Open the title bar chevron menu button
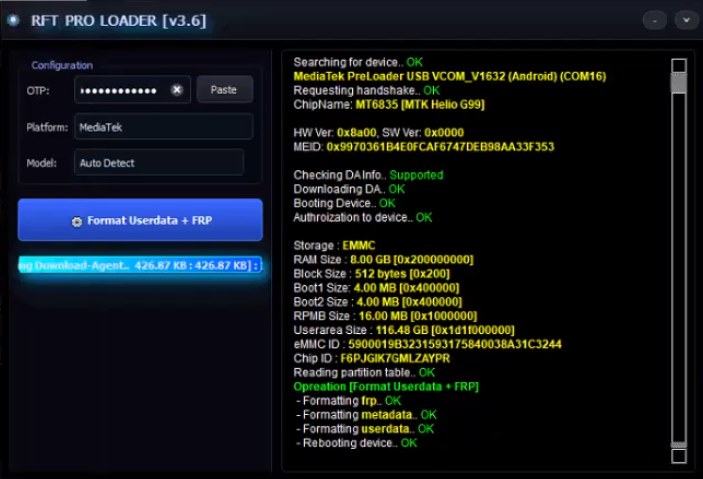Screen dimensions: 703x479 (686, 21)
